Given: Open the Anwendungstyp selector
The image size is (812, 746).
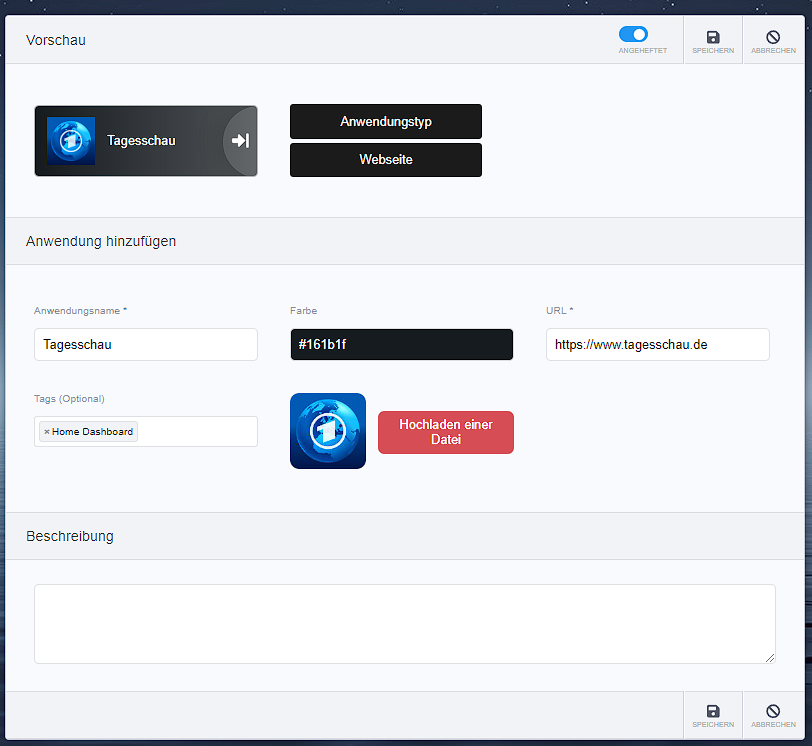Looking at the screenshot, I should (x=385, y=122).
